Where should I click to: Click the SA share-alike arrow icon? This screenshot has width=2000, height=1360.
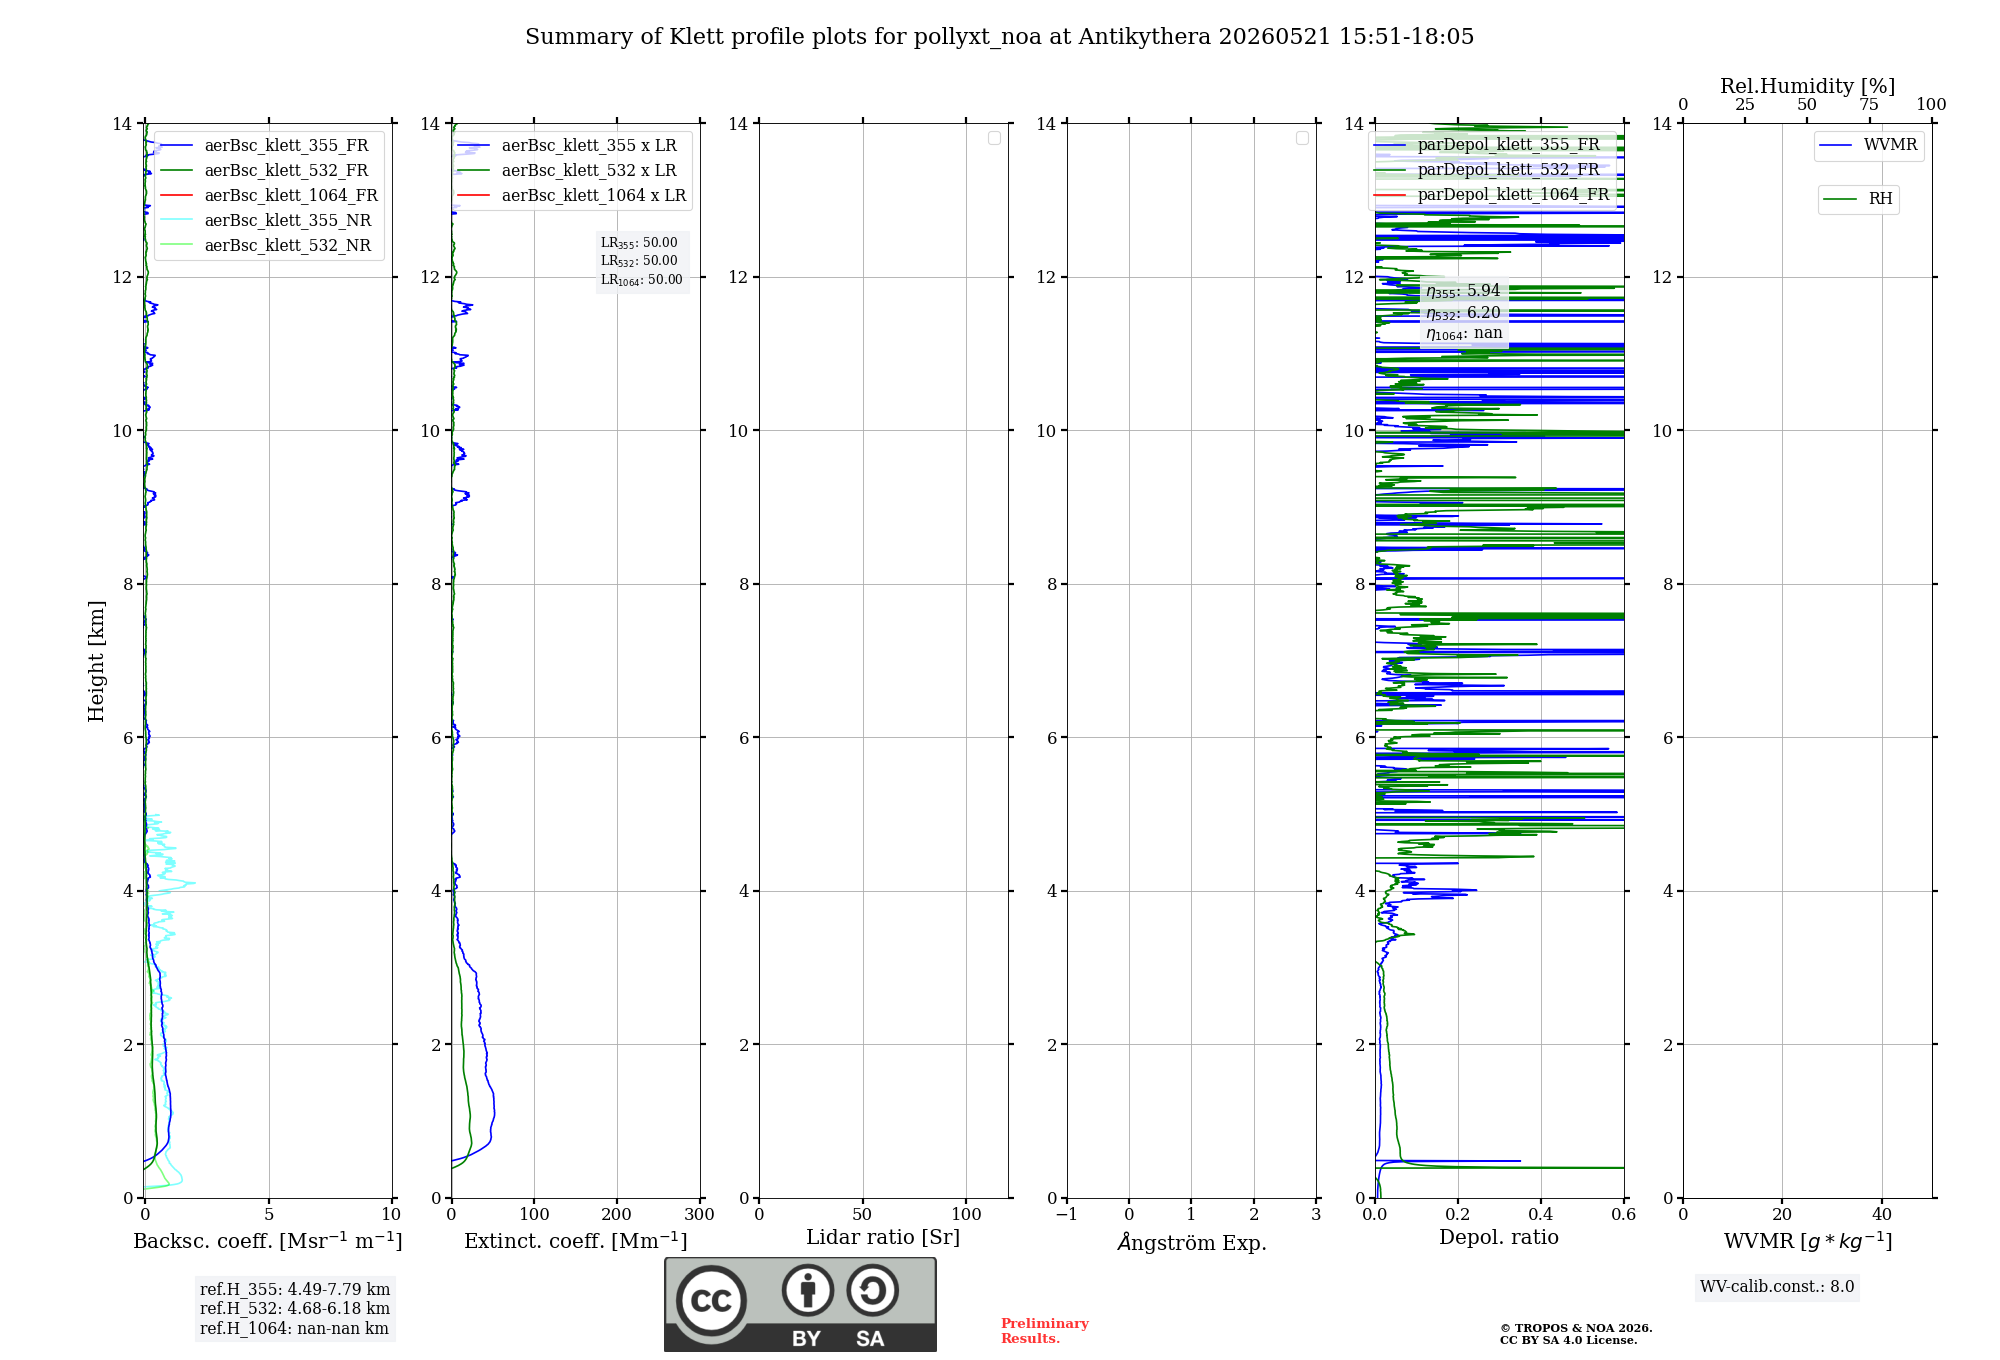click(x=872, y=1290)
